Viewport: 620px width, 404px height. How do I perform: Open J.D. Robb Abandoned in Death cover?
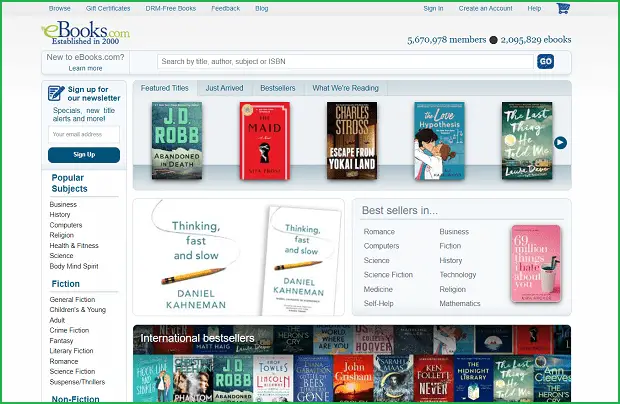[x=177, y=140]
